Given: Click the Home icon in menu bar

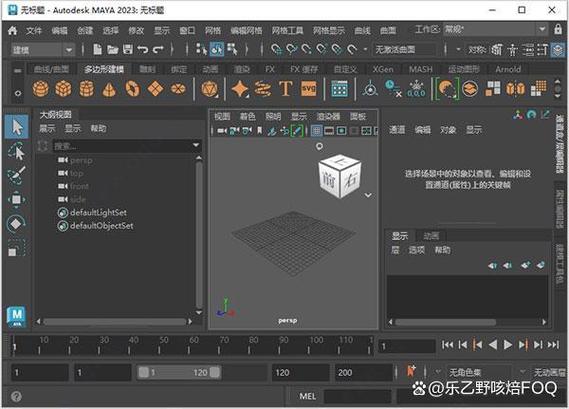Looking at the screenshot, I should click(12, 30).
